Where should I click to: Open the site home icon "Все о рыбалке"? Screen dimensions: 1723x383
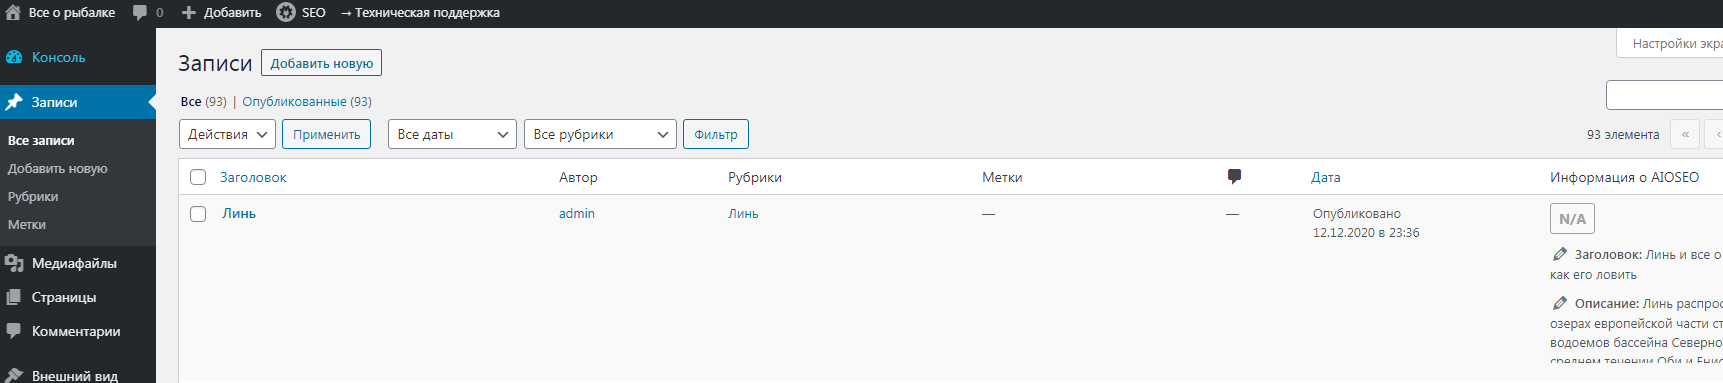(x=12, y=12)
